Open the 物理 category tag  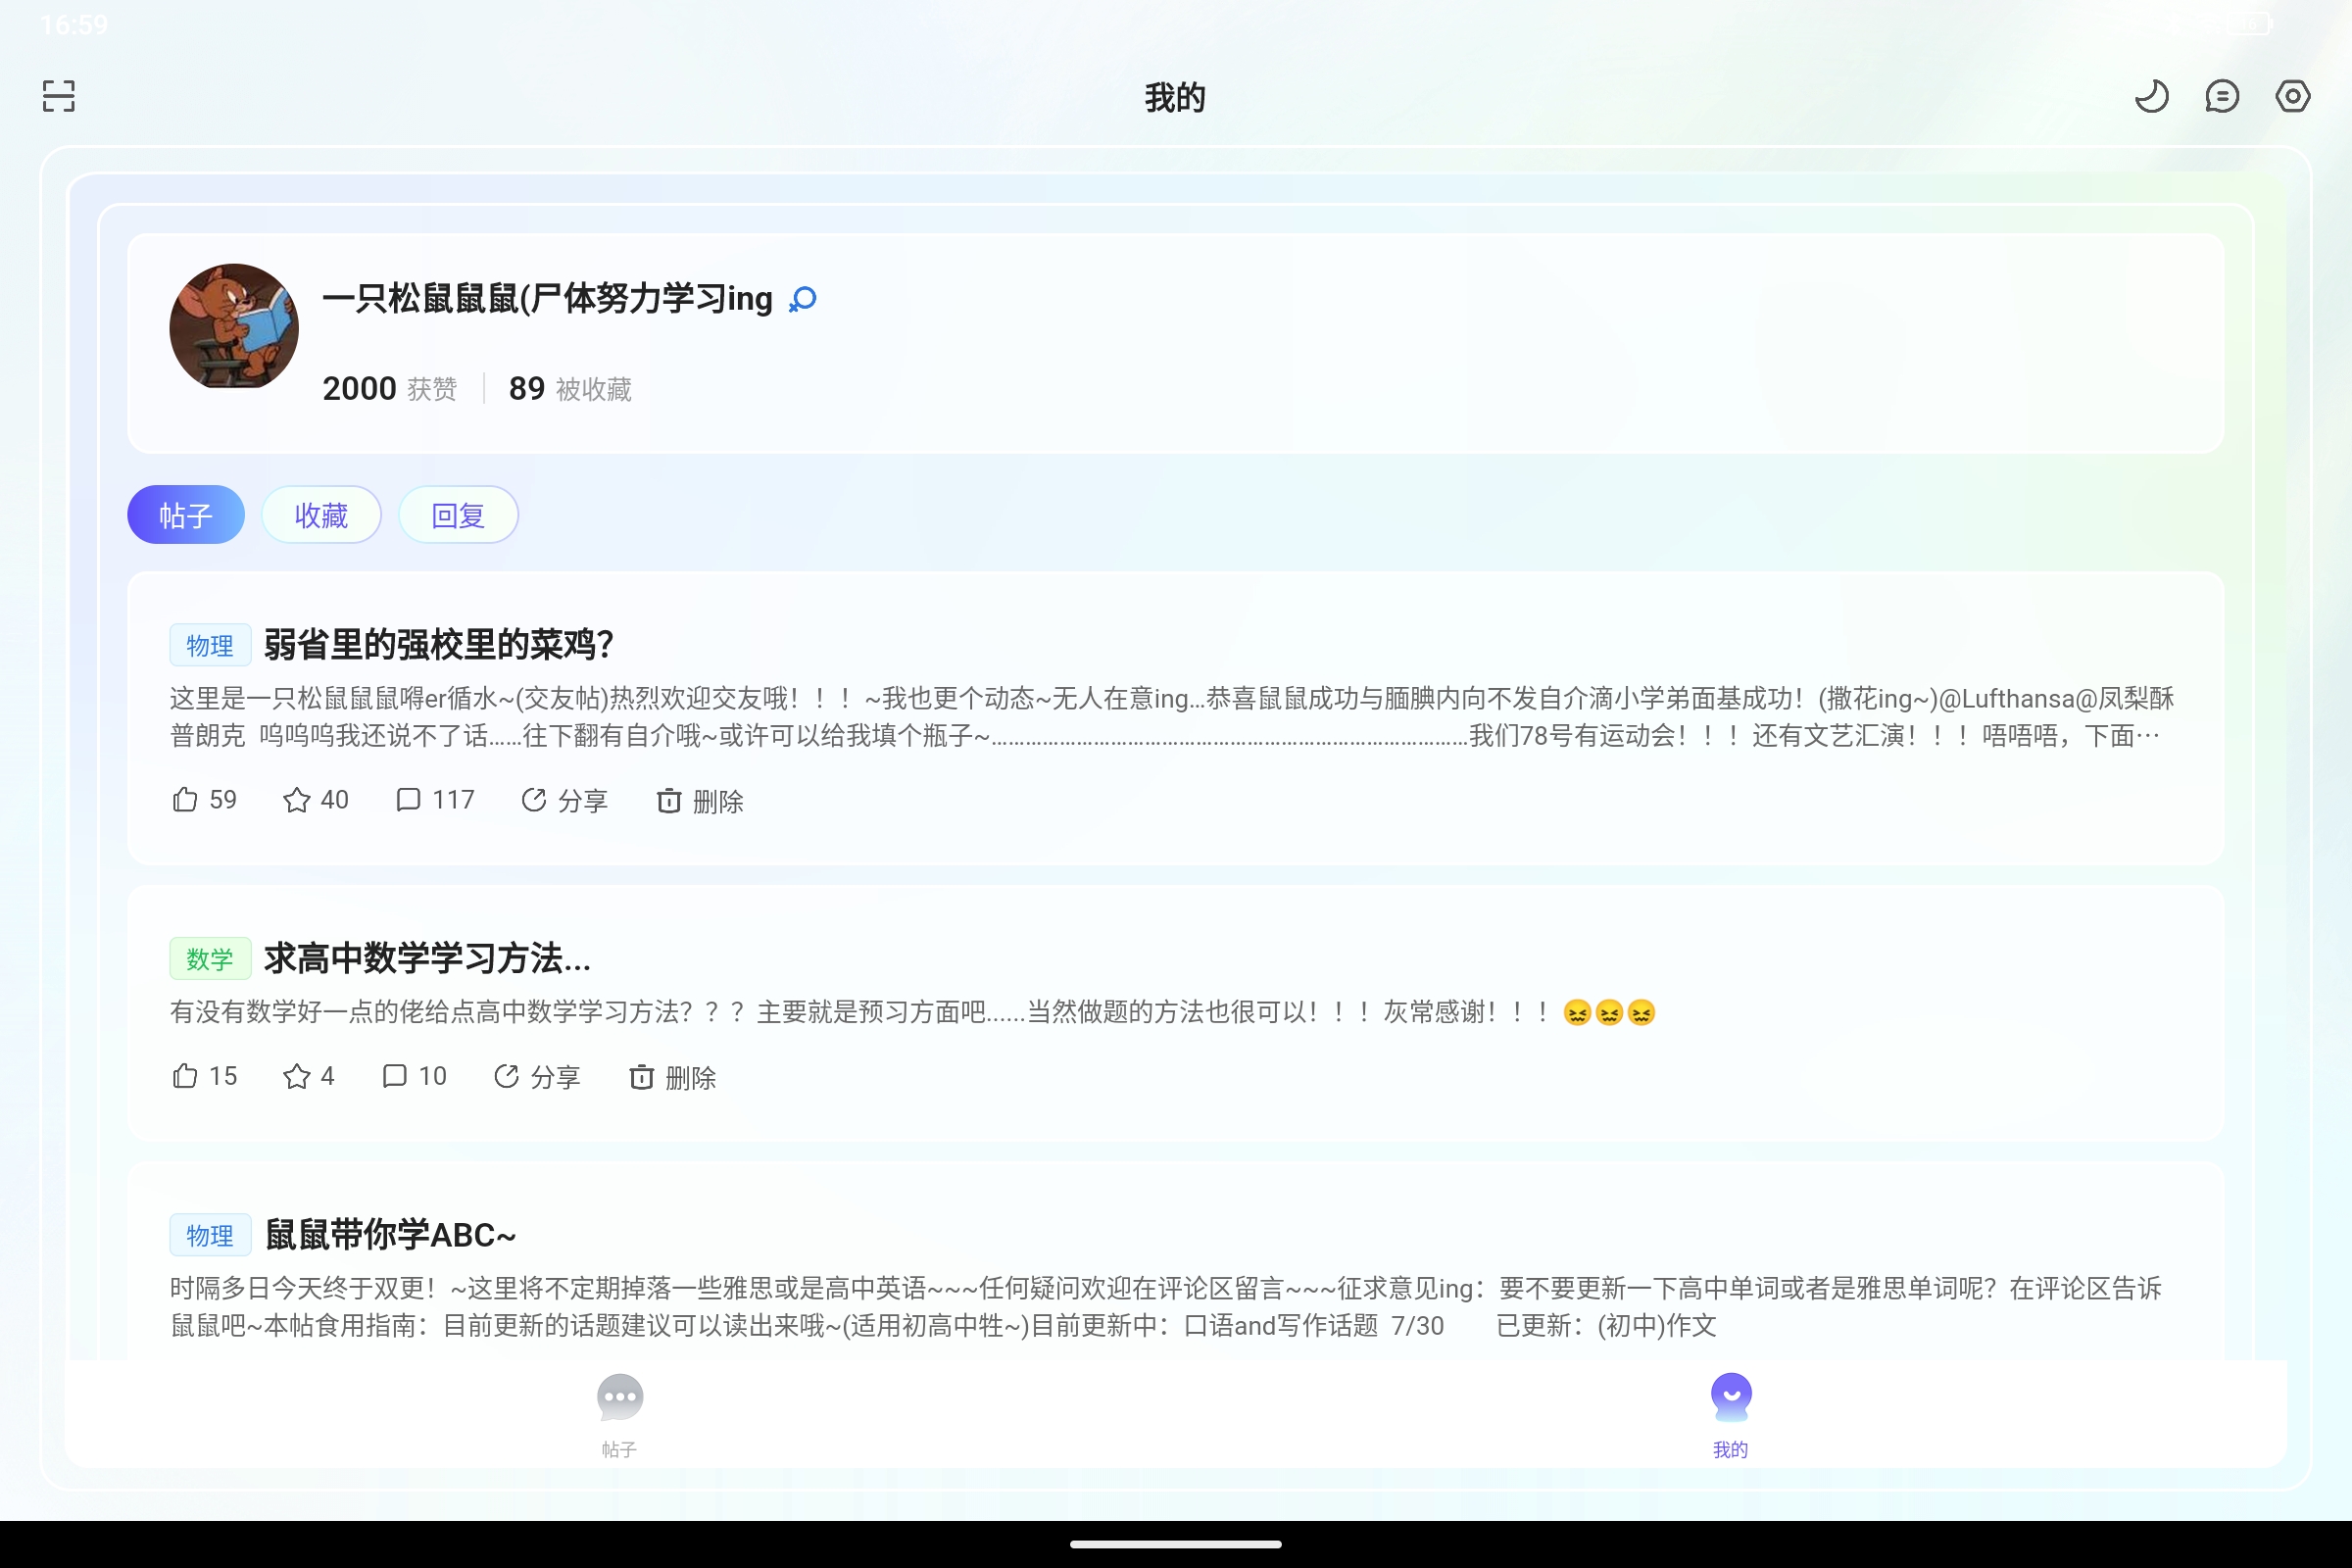[x=210, y=645]
